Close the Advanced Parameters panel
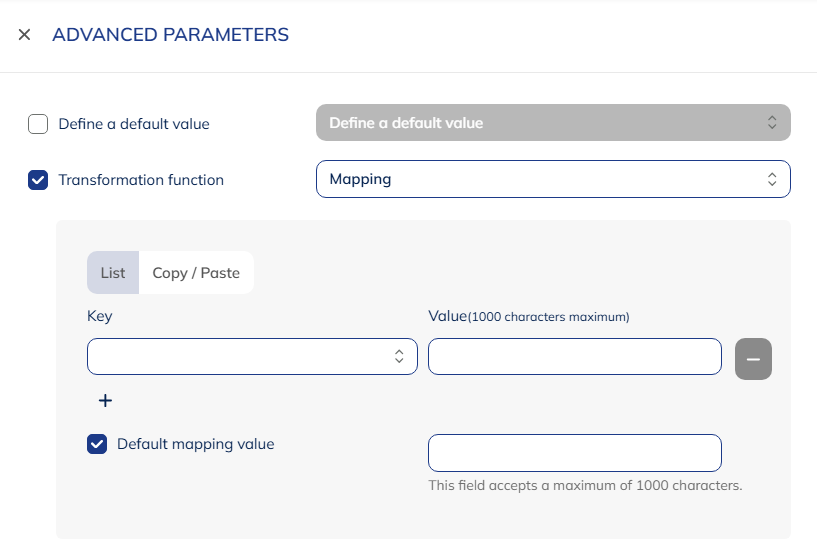This screenshot has width=817, height=557. click(x=25, y=35)
